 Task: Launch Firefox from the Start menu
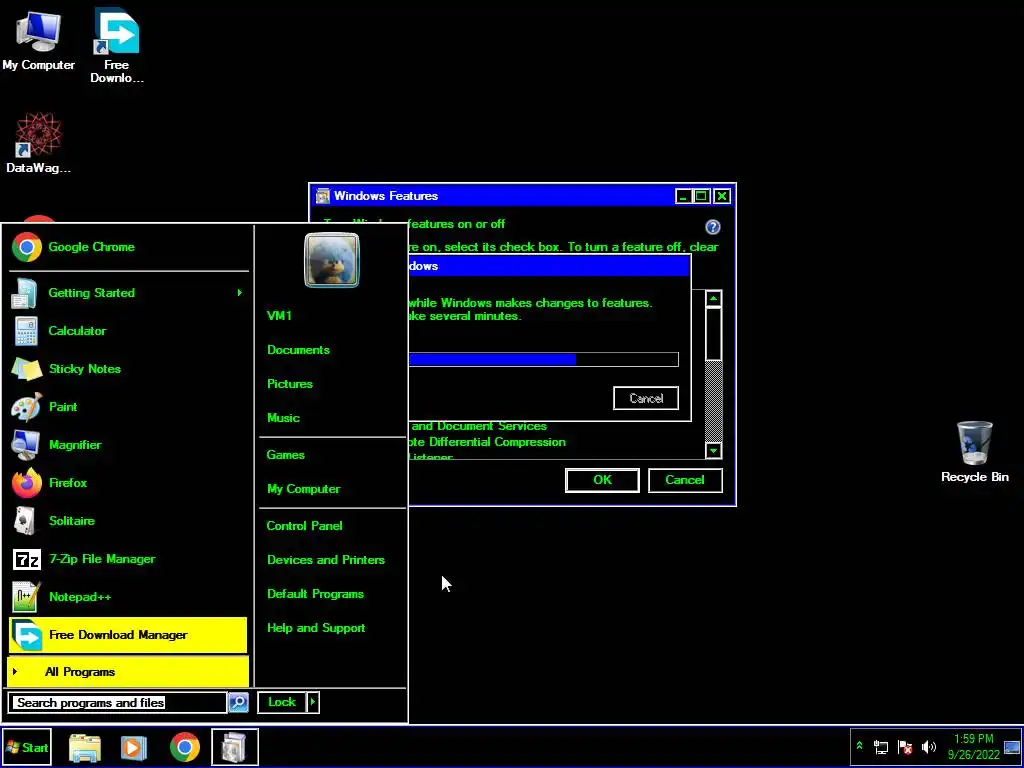point(129,483)
